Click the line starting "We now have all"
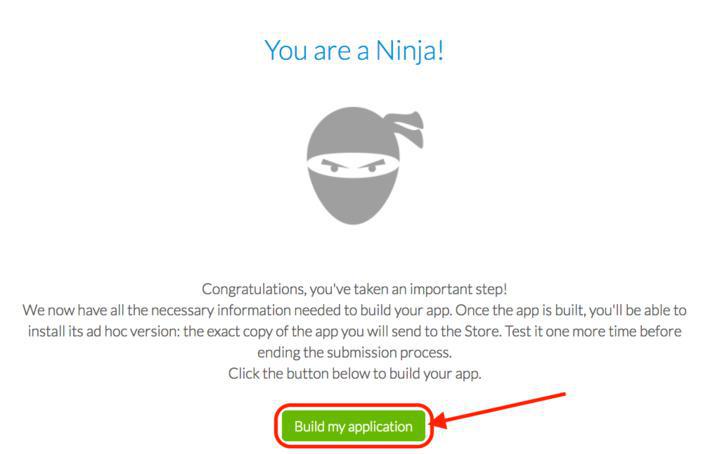 tap(356, 310)
